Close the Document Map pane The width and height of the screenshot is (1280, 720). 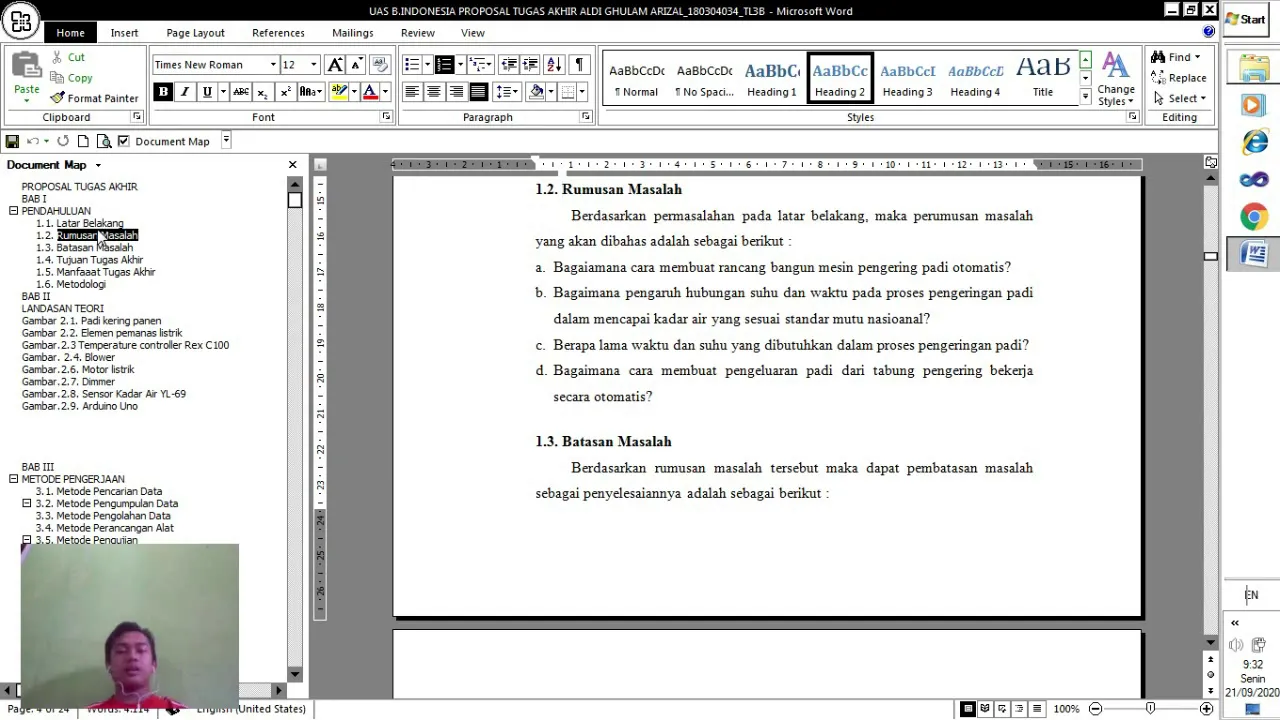tap(292, 165)
